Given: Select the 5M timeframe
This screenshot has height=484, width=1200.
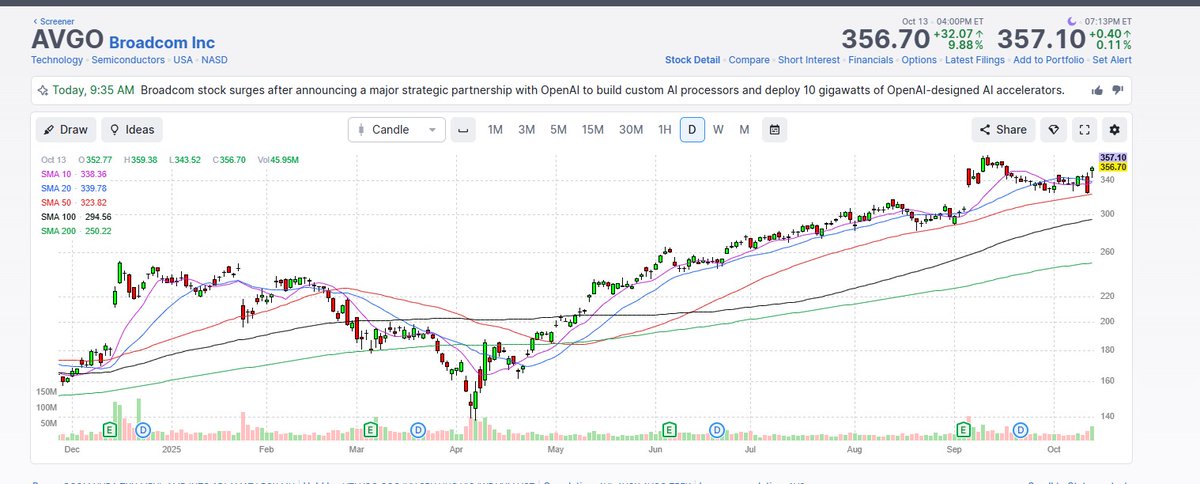Looking at the screenshot, I should (558, 129).
